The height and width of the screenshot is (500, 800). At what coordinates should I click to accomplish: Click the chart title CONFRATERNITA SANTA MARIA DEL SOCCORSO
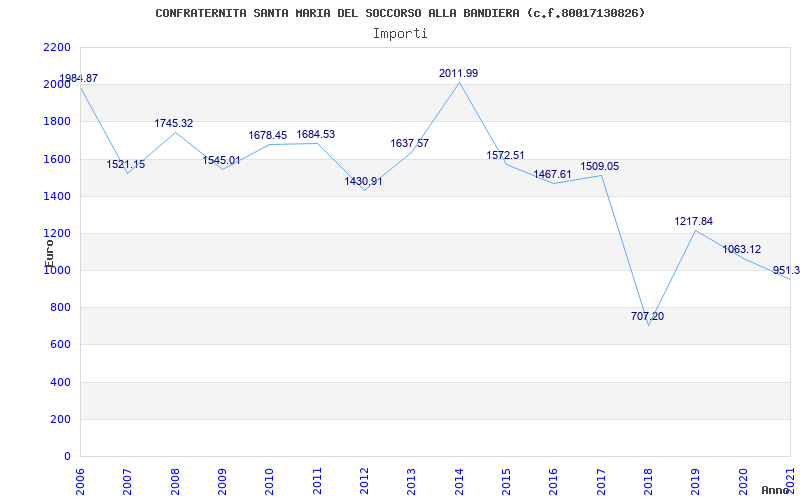400,13
